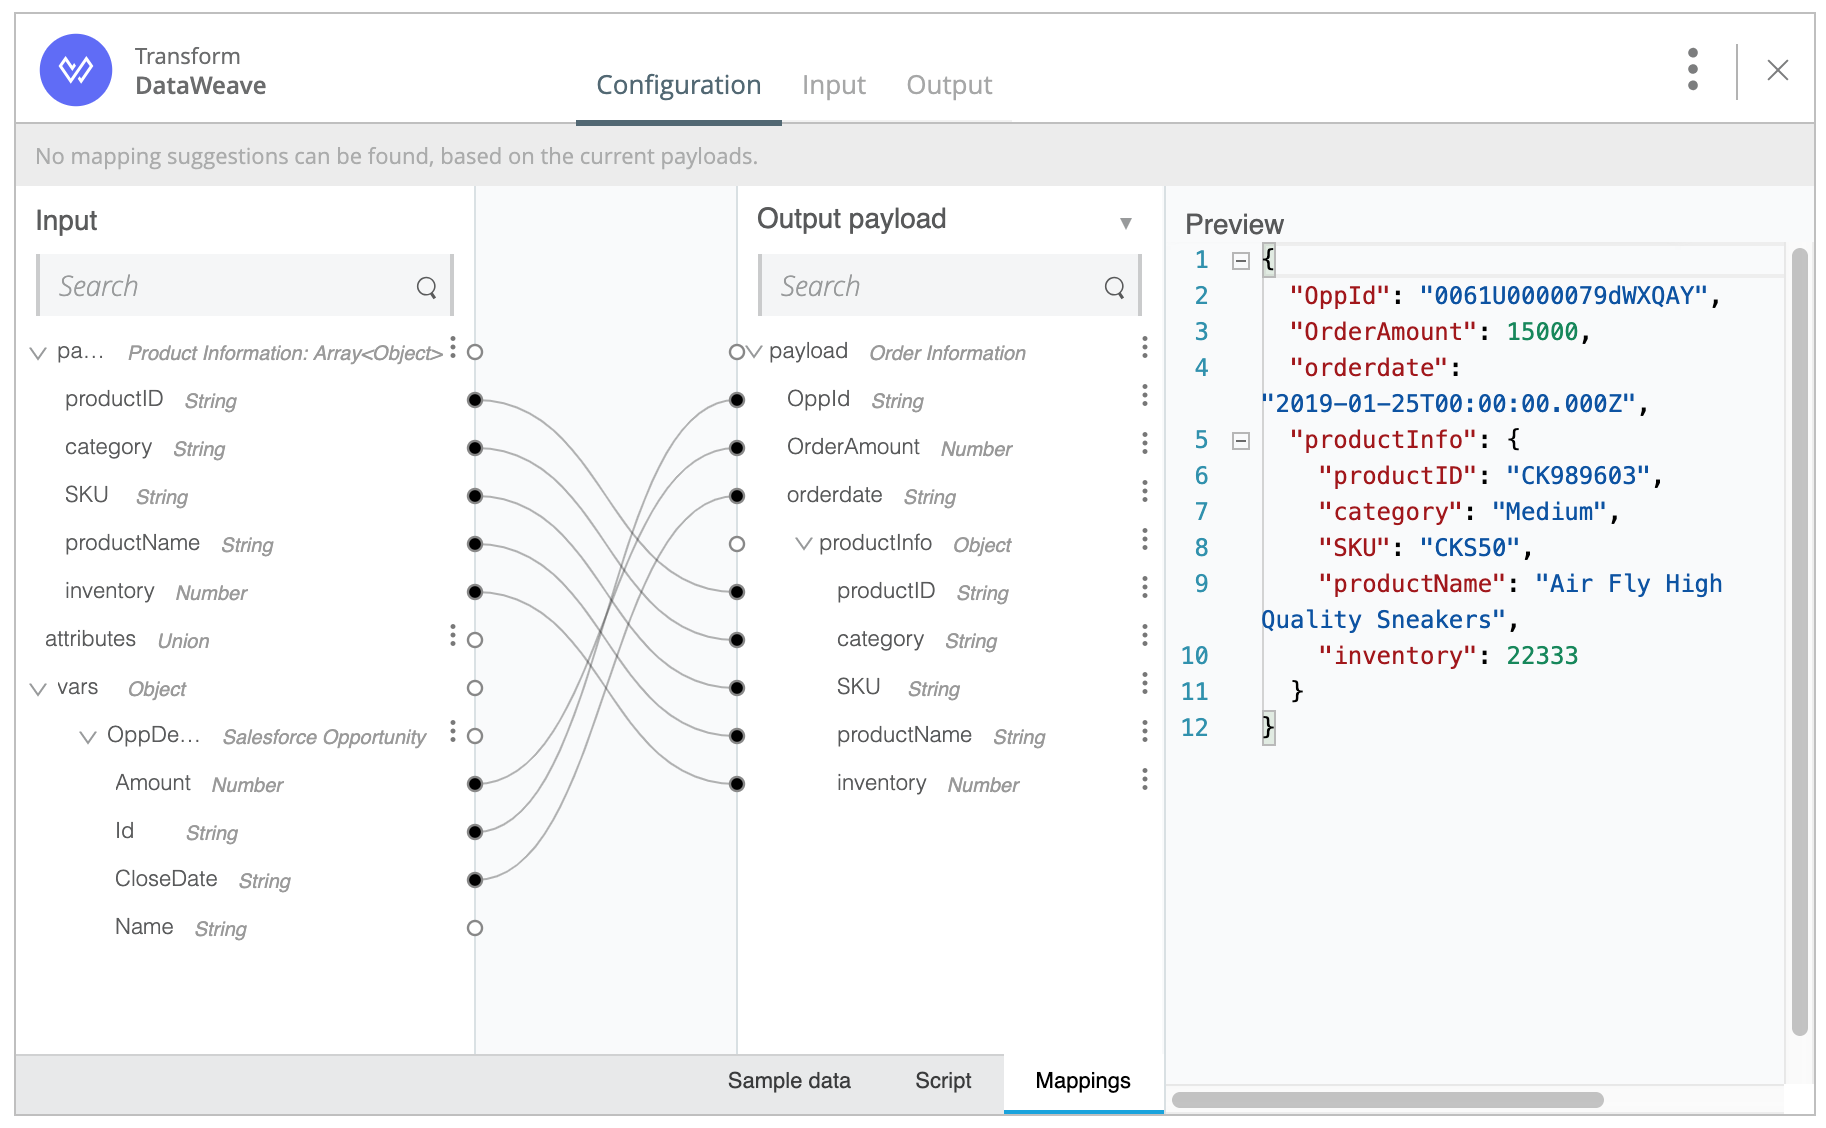Screen dimensions: 1826x1128
Task: Open the Sample data view
Action: tap(788, 1081)
